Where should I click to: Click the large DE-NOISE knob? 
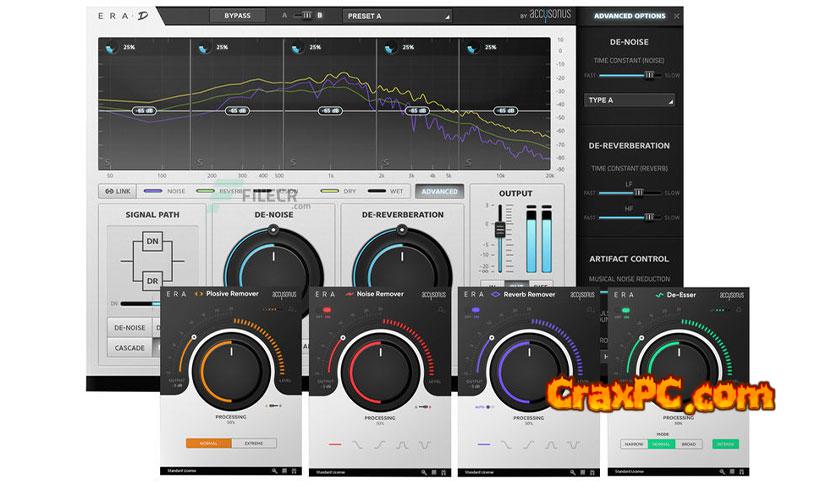[274, 275]
